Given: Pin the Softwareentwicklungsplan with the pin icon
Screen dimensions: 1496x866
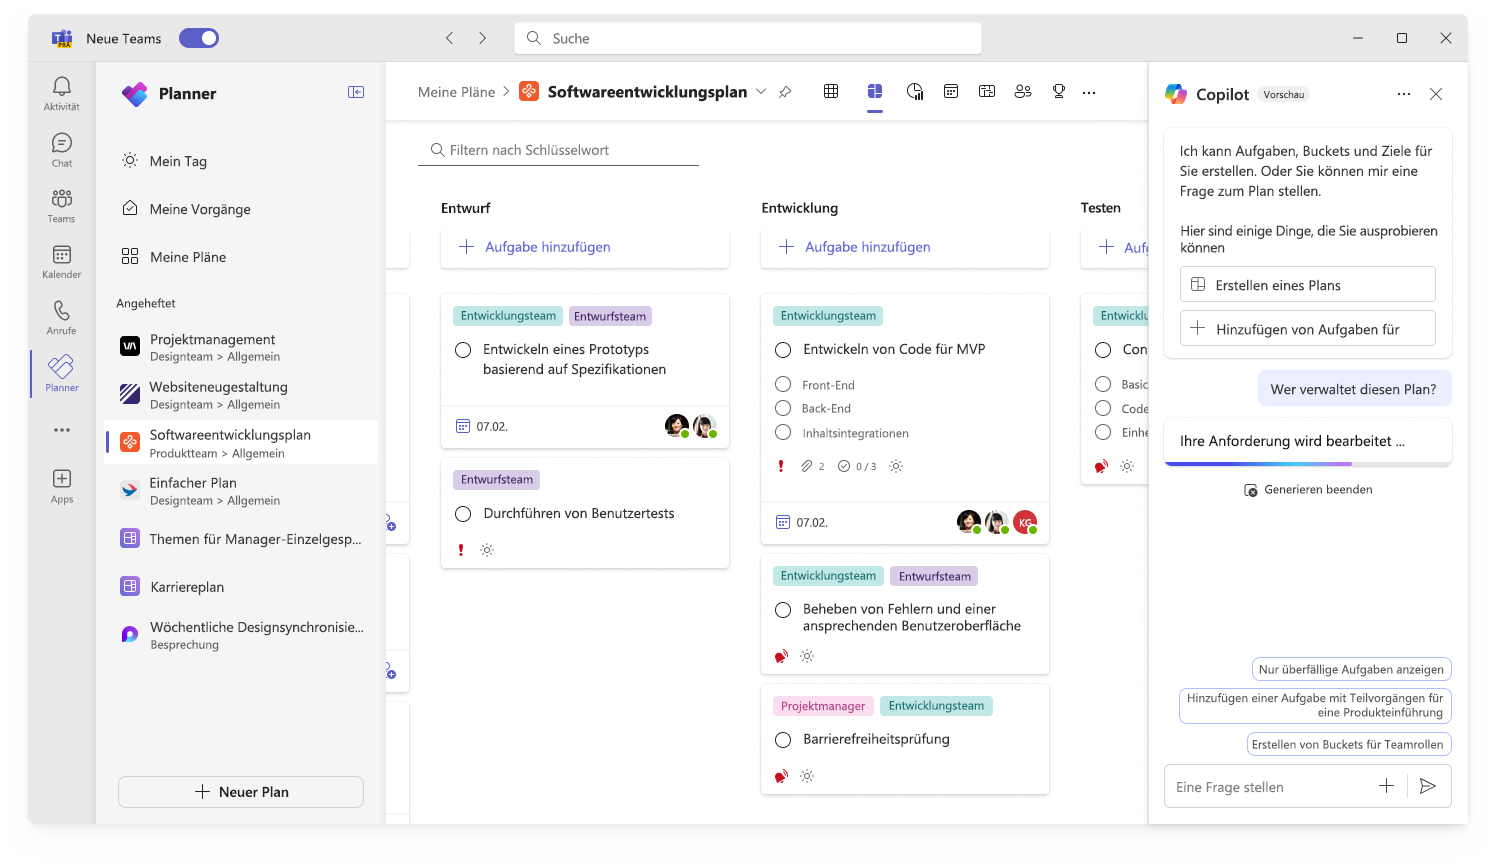Looking at the screenshot, I should (785, 92).
